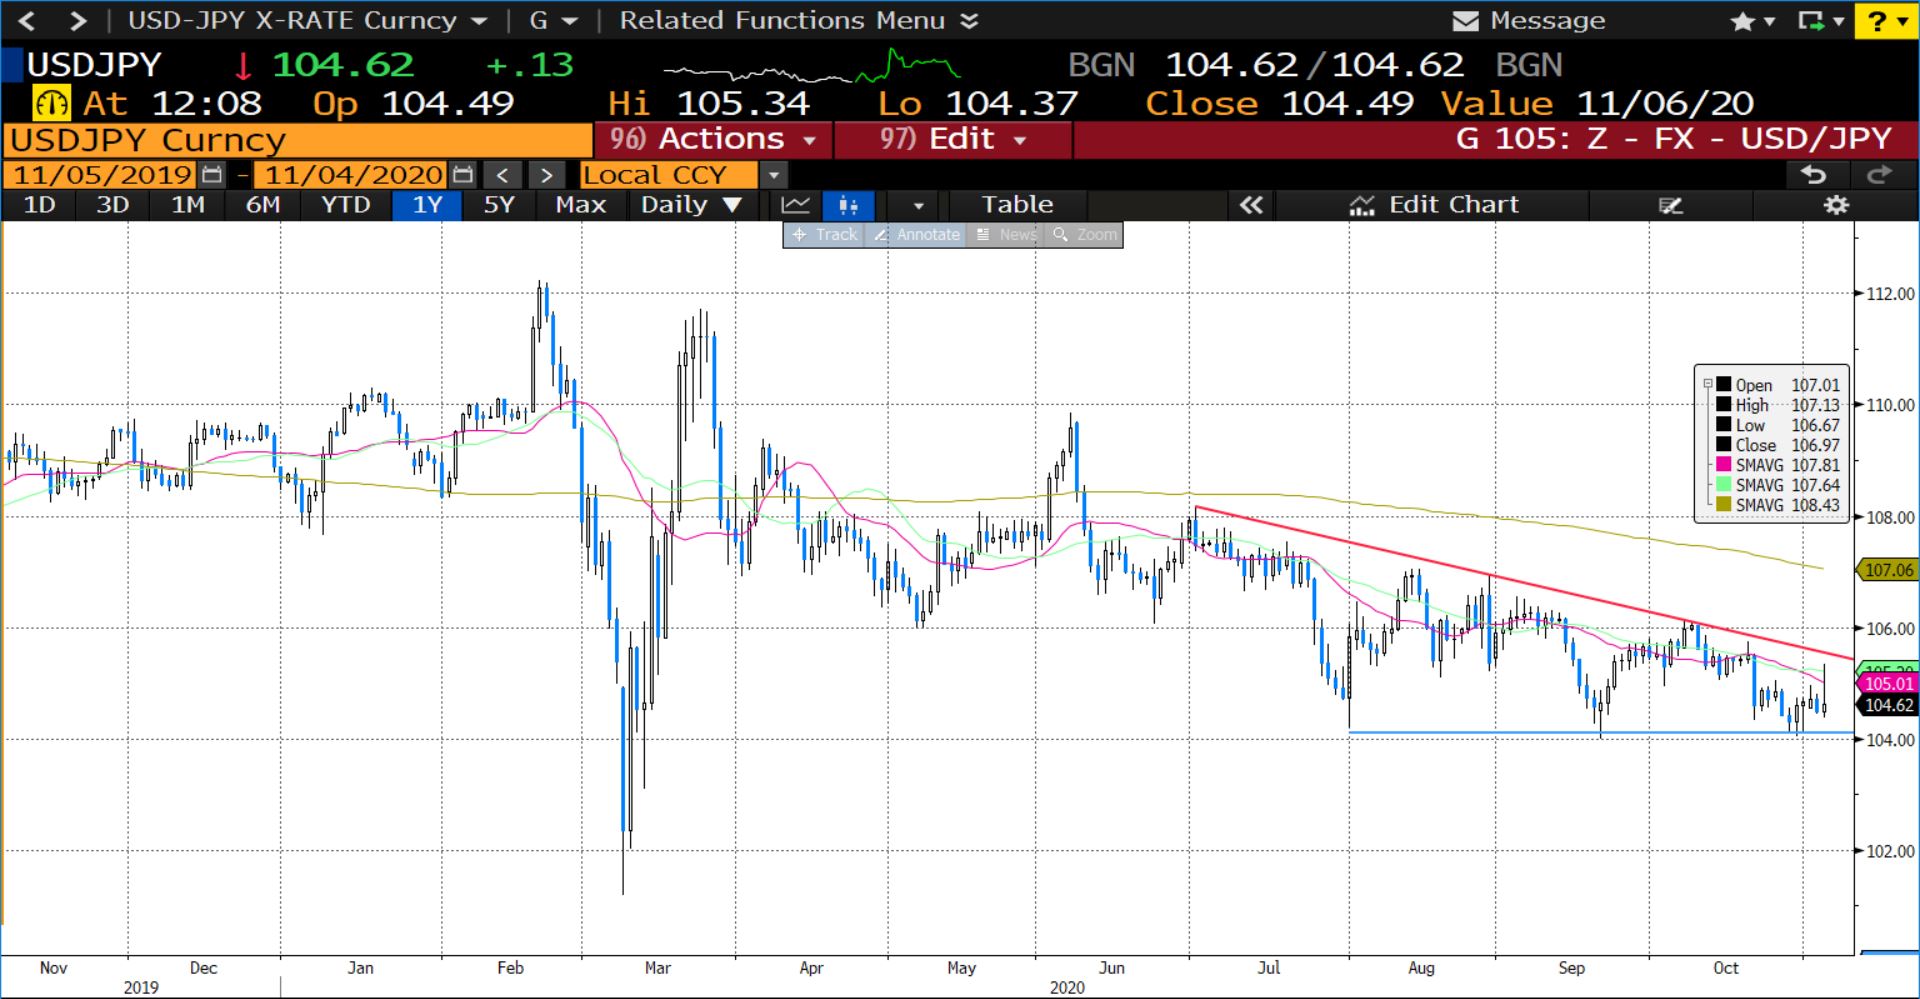Collapse the legend box via its corner toggle
Viewport: 1920px width, 999px height.
pyautogui.click(x=1708, y=384)
